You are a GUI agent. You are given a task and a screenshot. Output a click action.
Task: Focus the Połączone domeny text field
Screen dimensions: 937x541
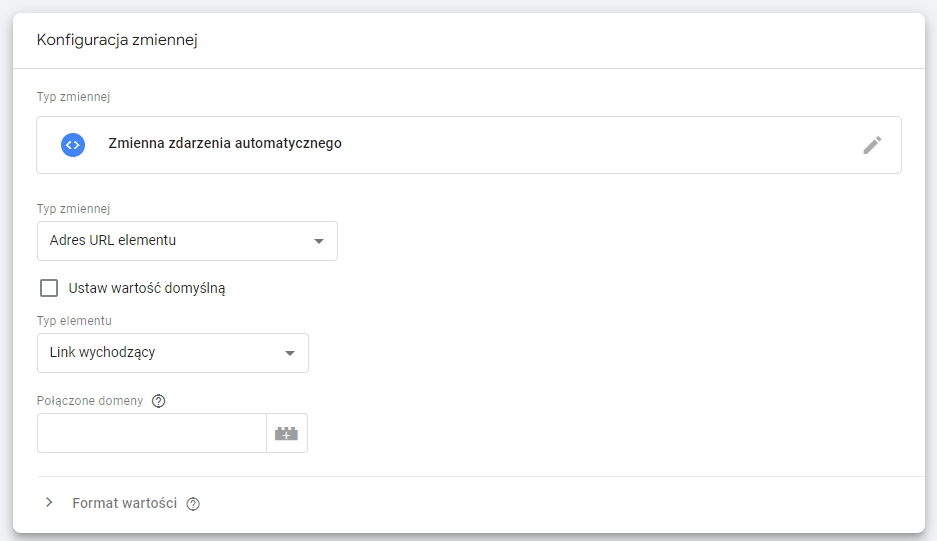click(x=152, y=433)
